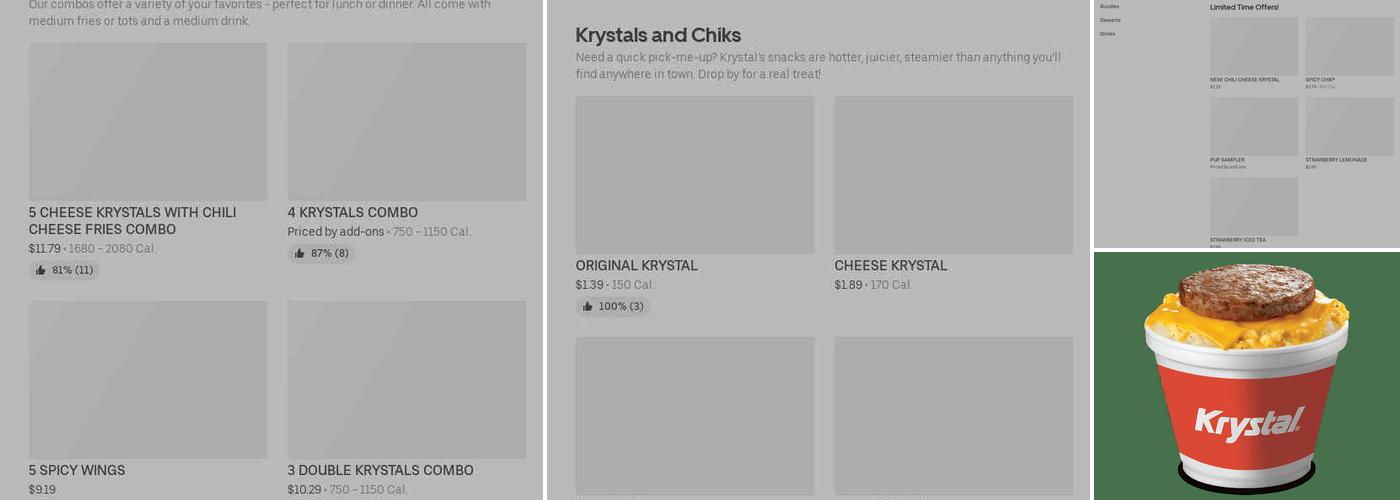The height and width of the screenshot is (500, 1400).
Task: Click the Krystals and Chiks section heading
Action: [658, 35]
